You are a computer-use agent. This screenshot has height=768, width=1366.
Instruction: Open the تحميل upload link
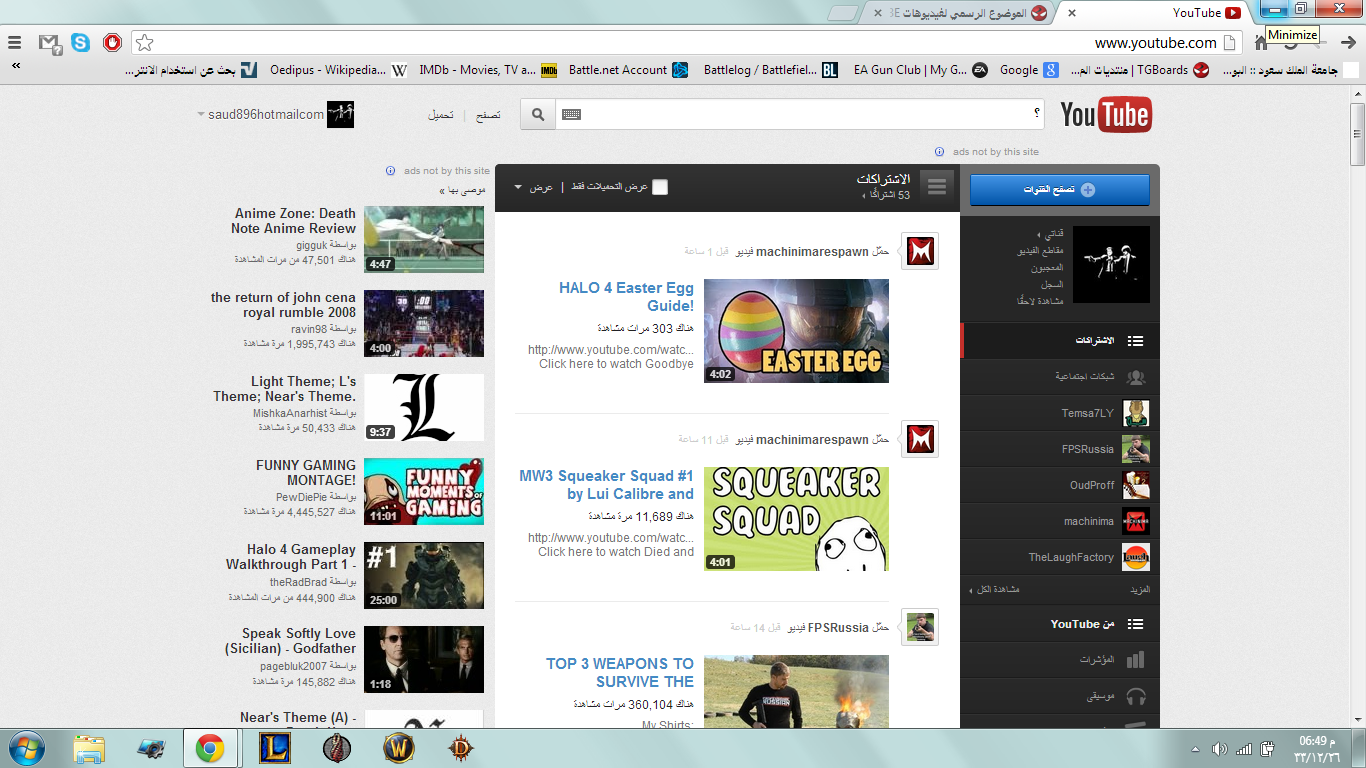[x=441, y=115]
